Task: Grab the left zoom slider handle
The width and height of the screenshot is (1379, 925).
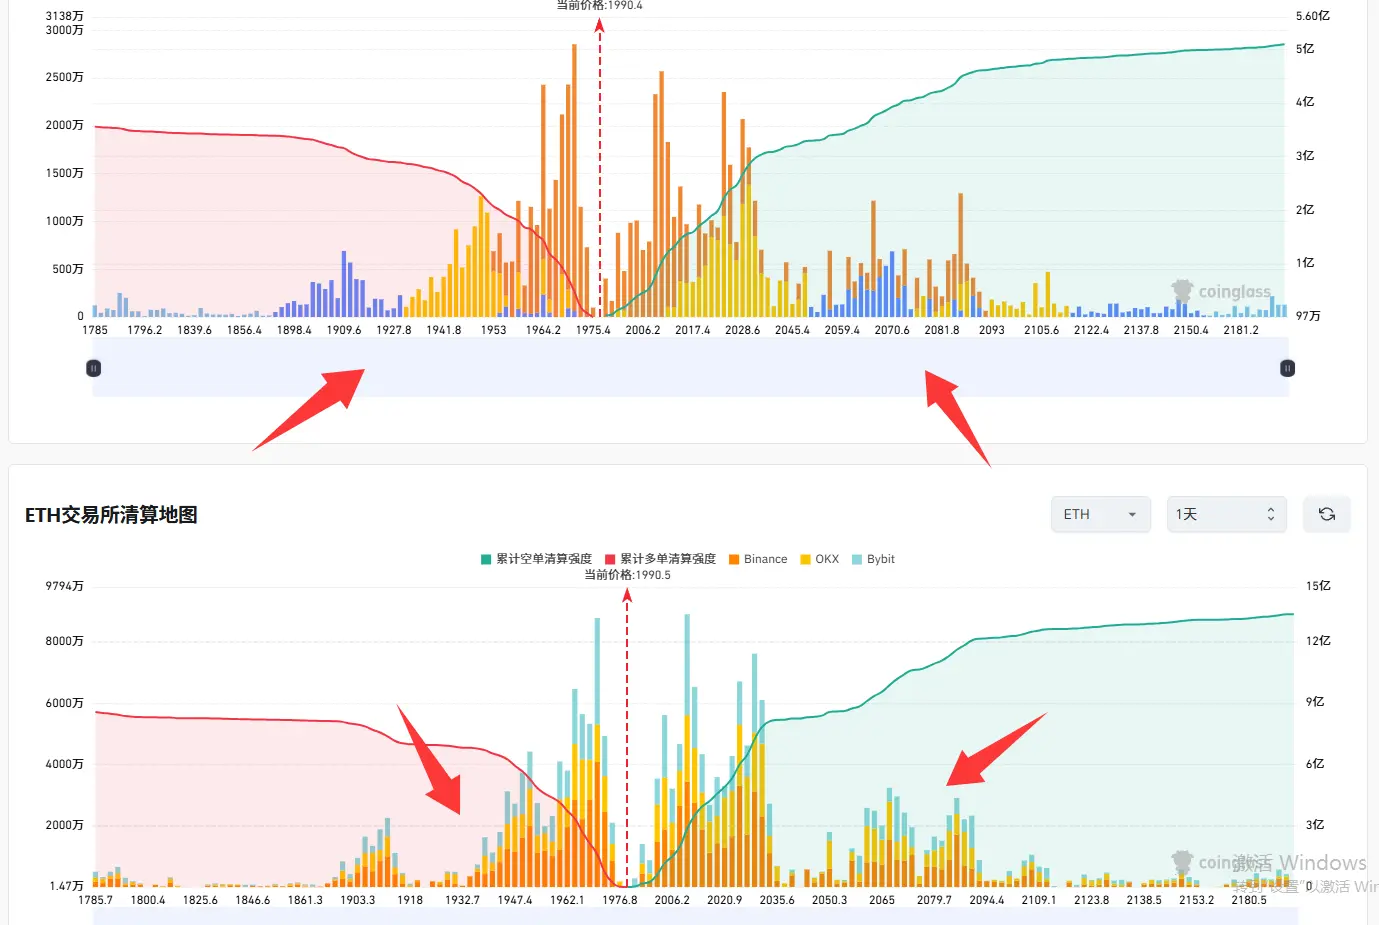Action: [x=94, y=368]
